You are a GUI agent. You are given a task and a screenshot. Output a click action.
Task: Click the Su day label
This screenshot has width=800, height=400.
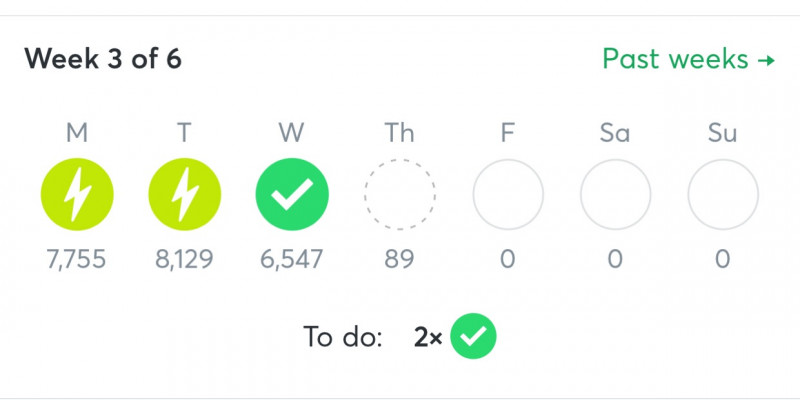tap(723, 133)
